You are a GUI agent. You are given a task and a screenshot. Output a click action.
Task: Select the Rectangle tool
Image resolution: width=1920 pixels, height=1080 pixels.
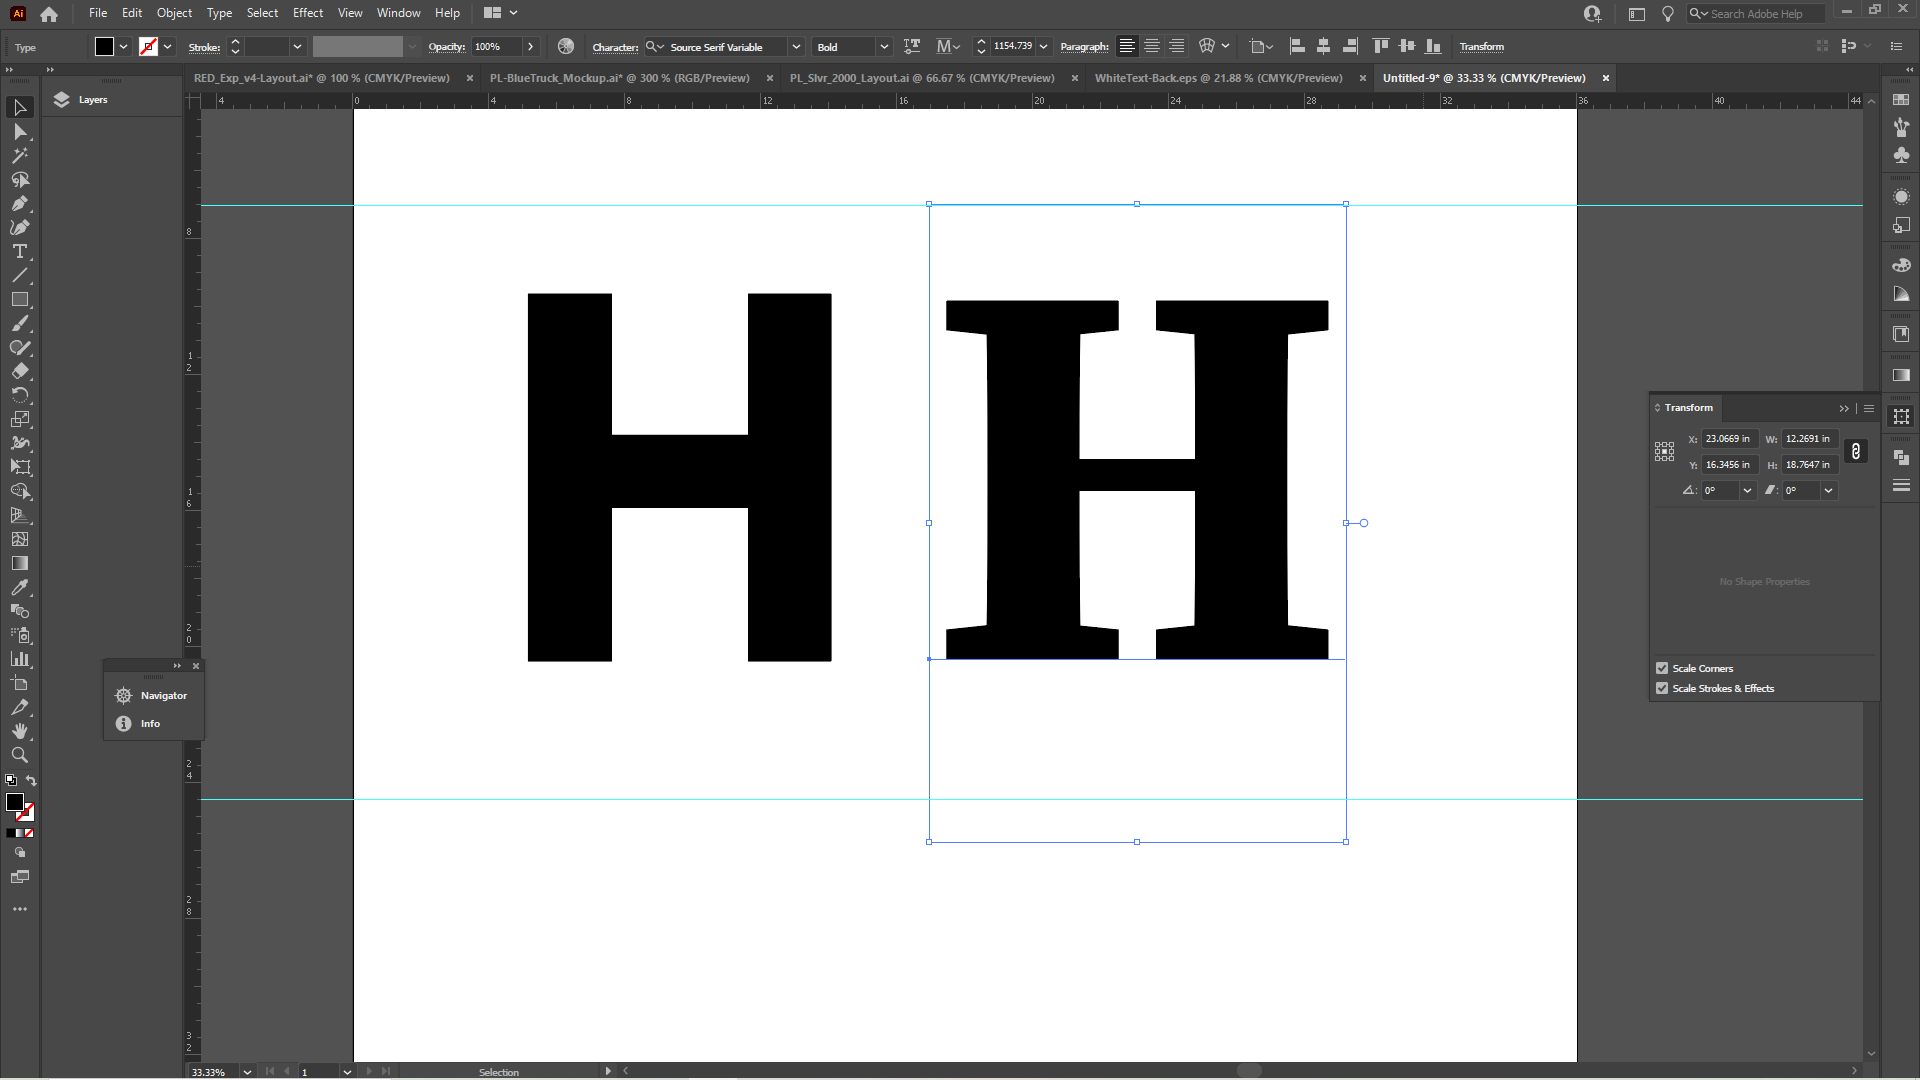[x=20, y=300]
